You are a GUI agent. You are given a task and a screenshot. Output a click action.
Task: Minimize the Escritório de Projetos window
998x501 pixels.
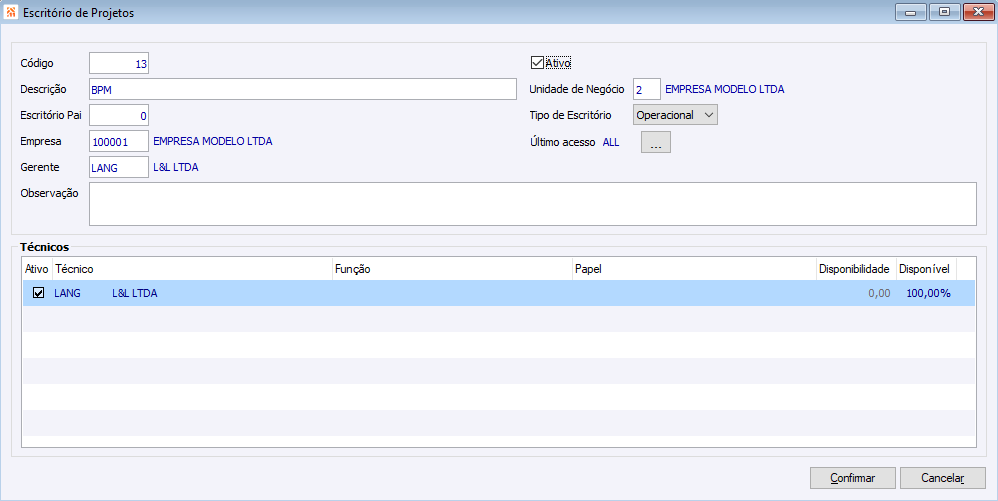[911, 12]
